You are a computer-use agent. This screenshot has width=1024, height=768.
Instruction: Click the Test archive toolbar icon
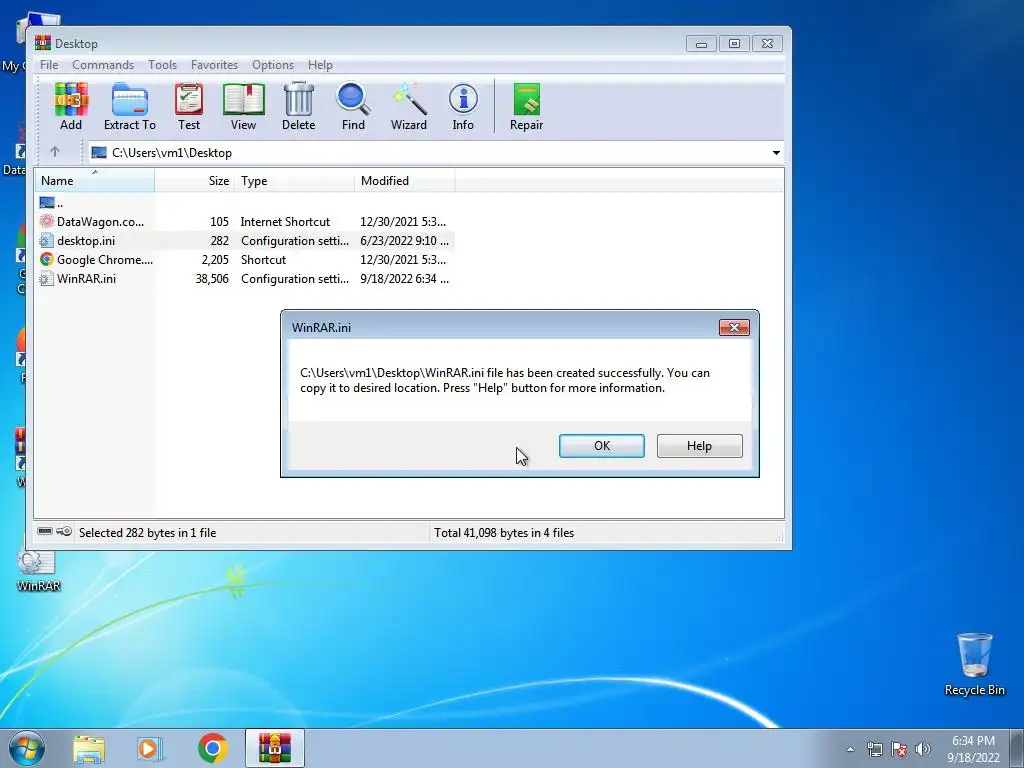click(189, 99)
